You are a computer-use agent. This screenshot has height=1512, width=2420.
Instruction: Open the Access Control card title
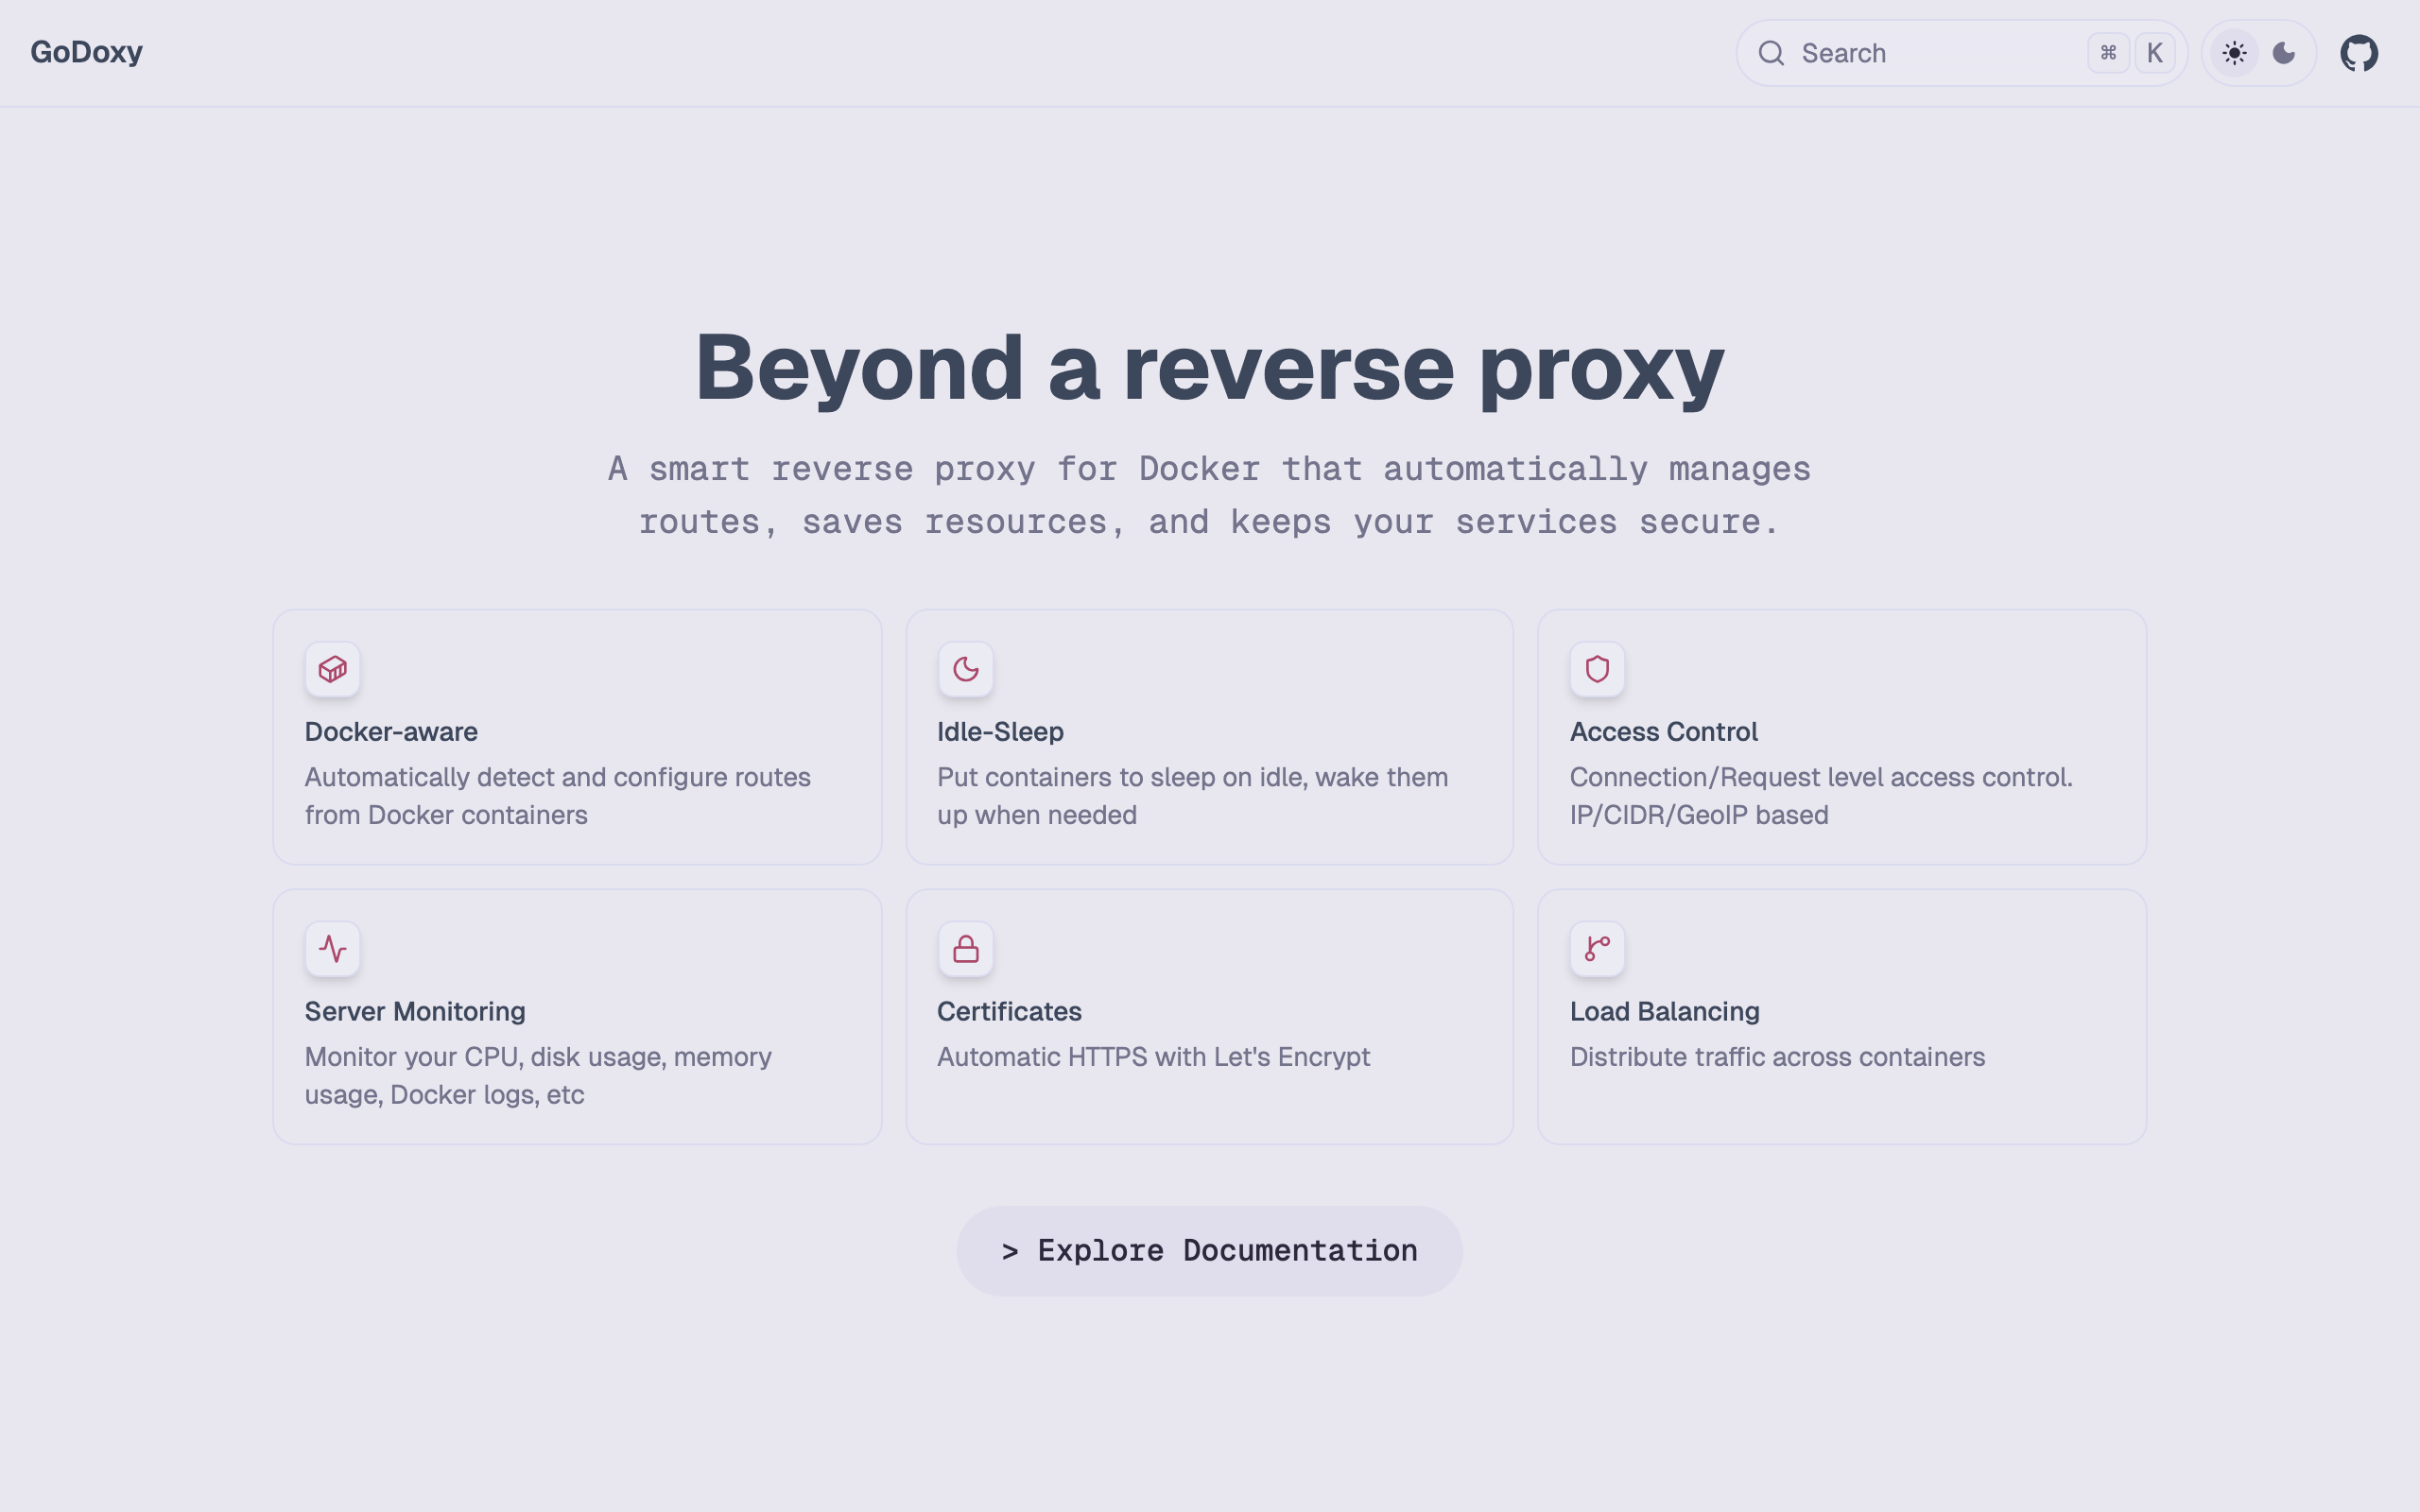[x=1663, y=732]
